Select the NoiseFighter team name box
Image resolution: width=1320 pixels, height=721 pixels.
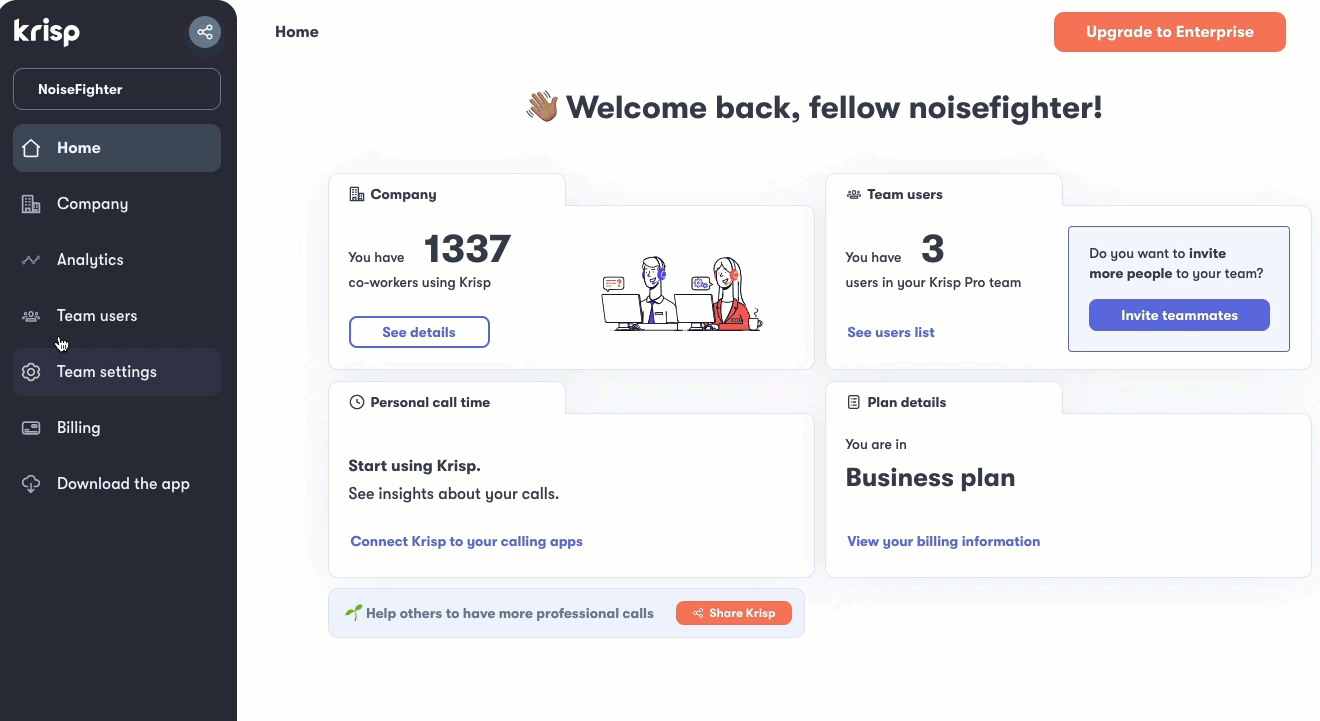click(x=116, y=89)
